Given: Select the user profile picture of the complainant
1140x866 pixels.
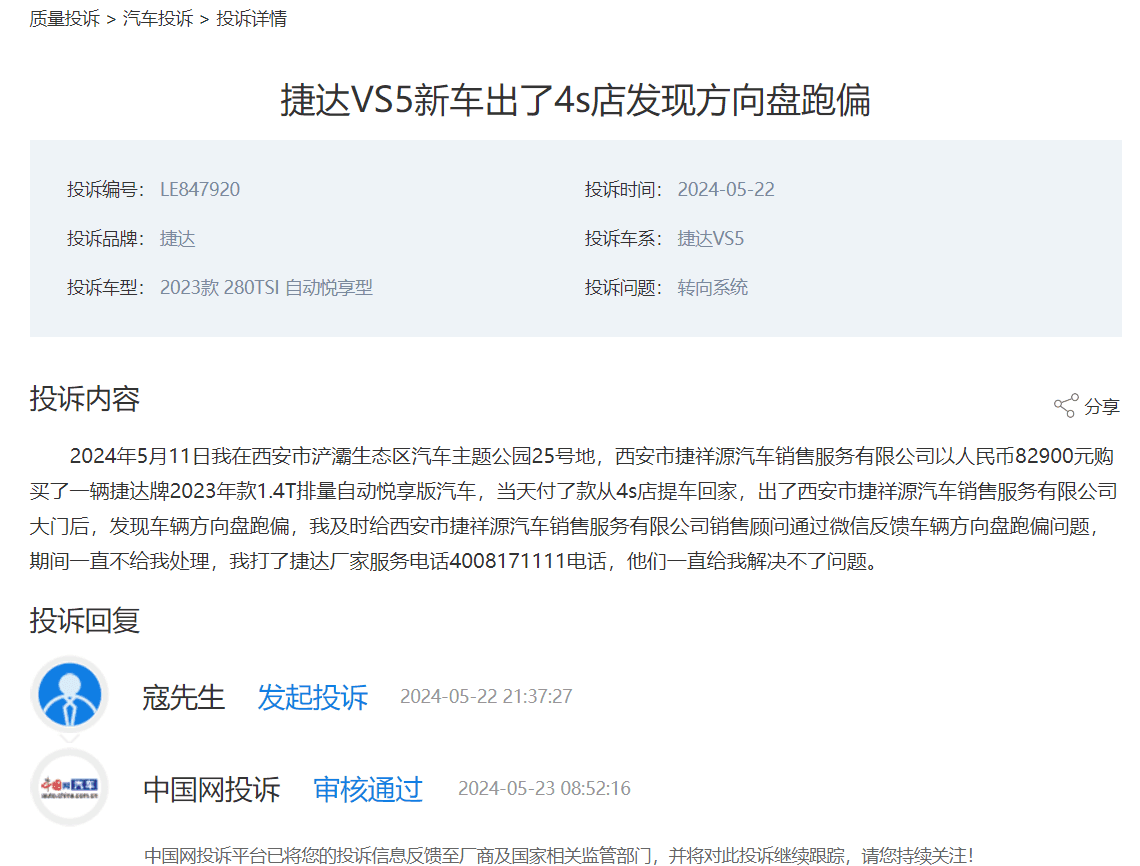Looking at the screenshot, I should coord(69,697).
